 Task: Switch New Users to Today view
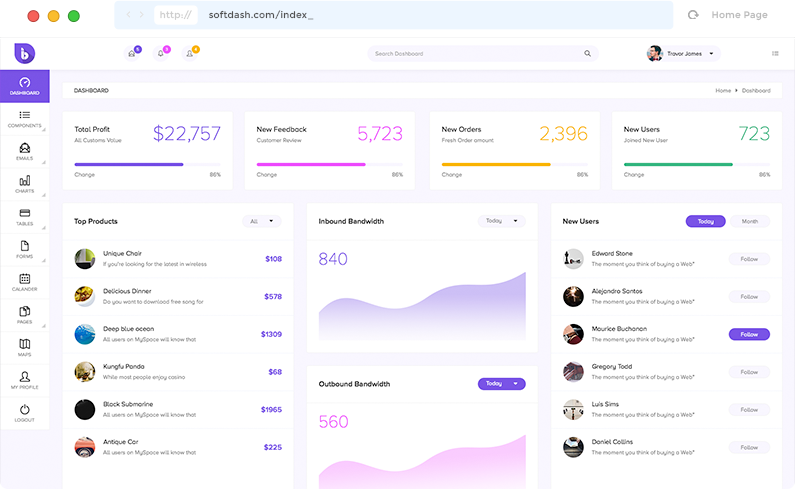[x=706, y=221]
